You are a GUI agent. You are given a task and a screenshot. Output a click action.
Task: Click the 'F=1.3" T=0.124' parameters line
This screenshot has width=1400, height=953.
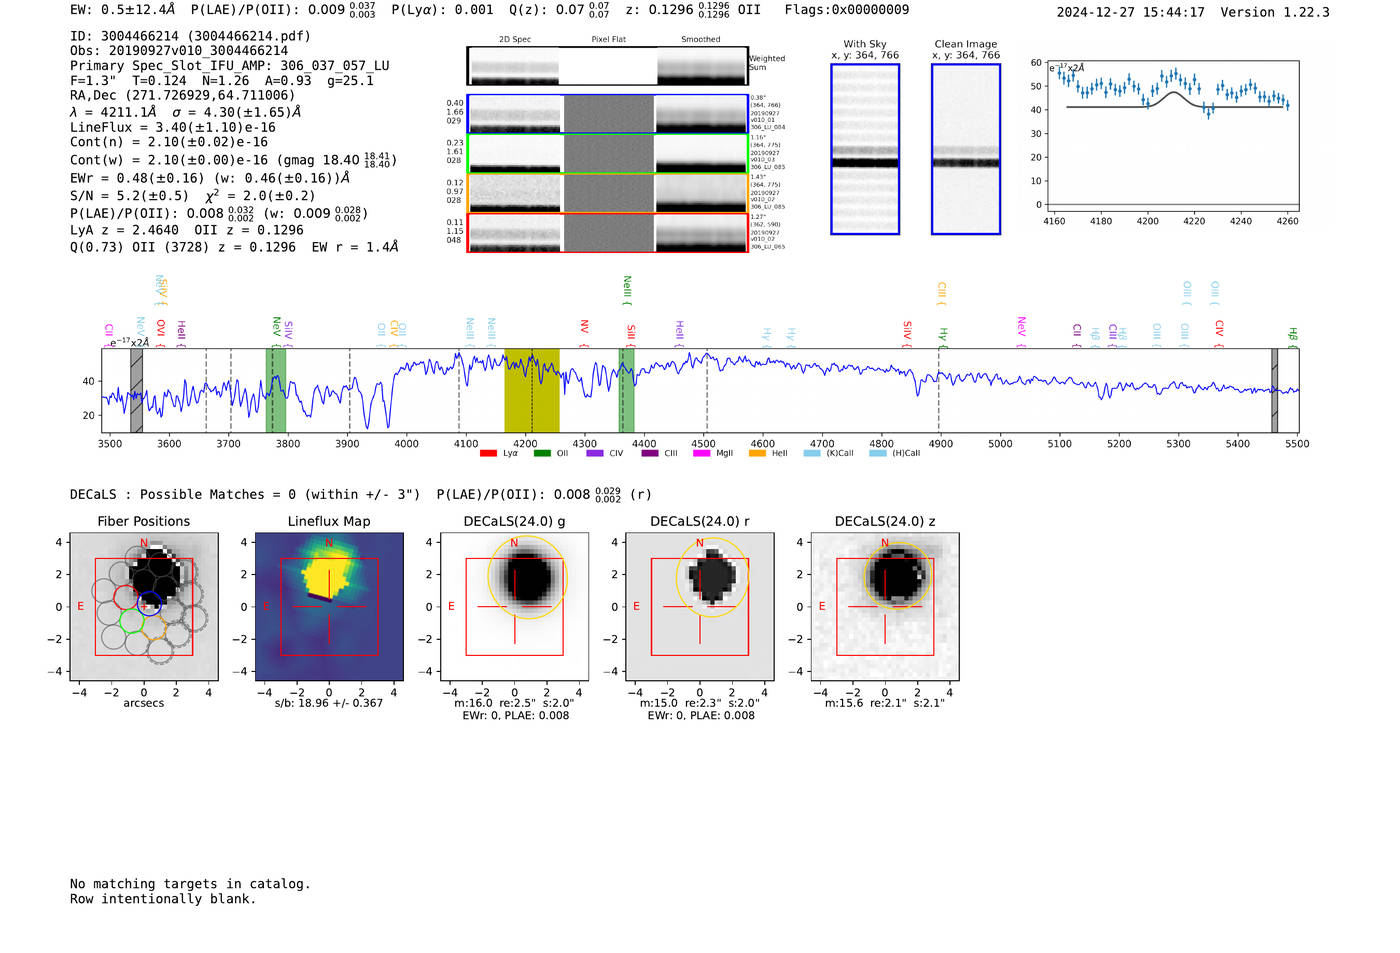click(222, 81)
